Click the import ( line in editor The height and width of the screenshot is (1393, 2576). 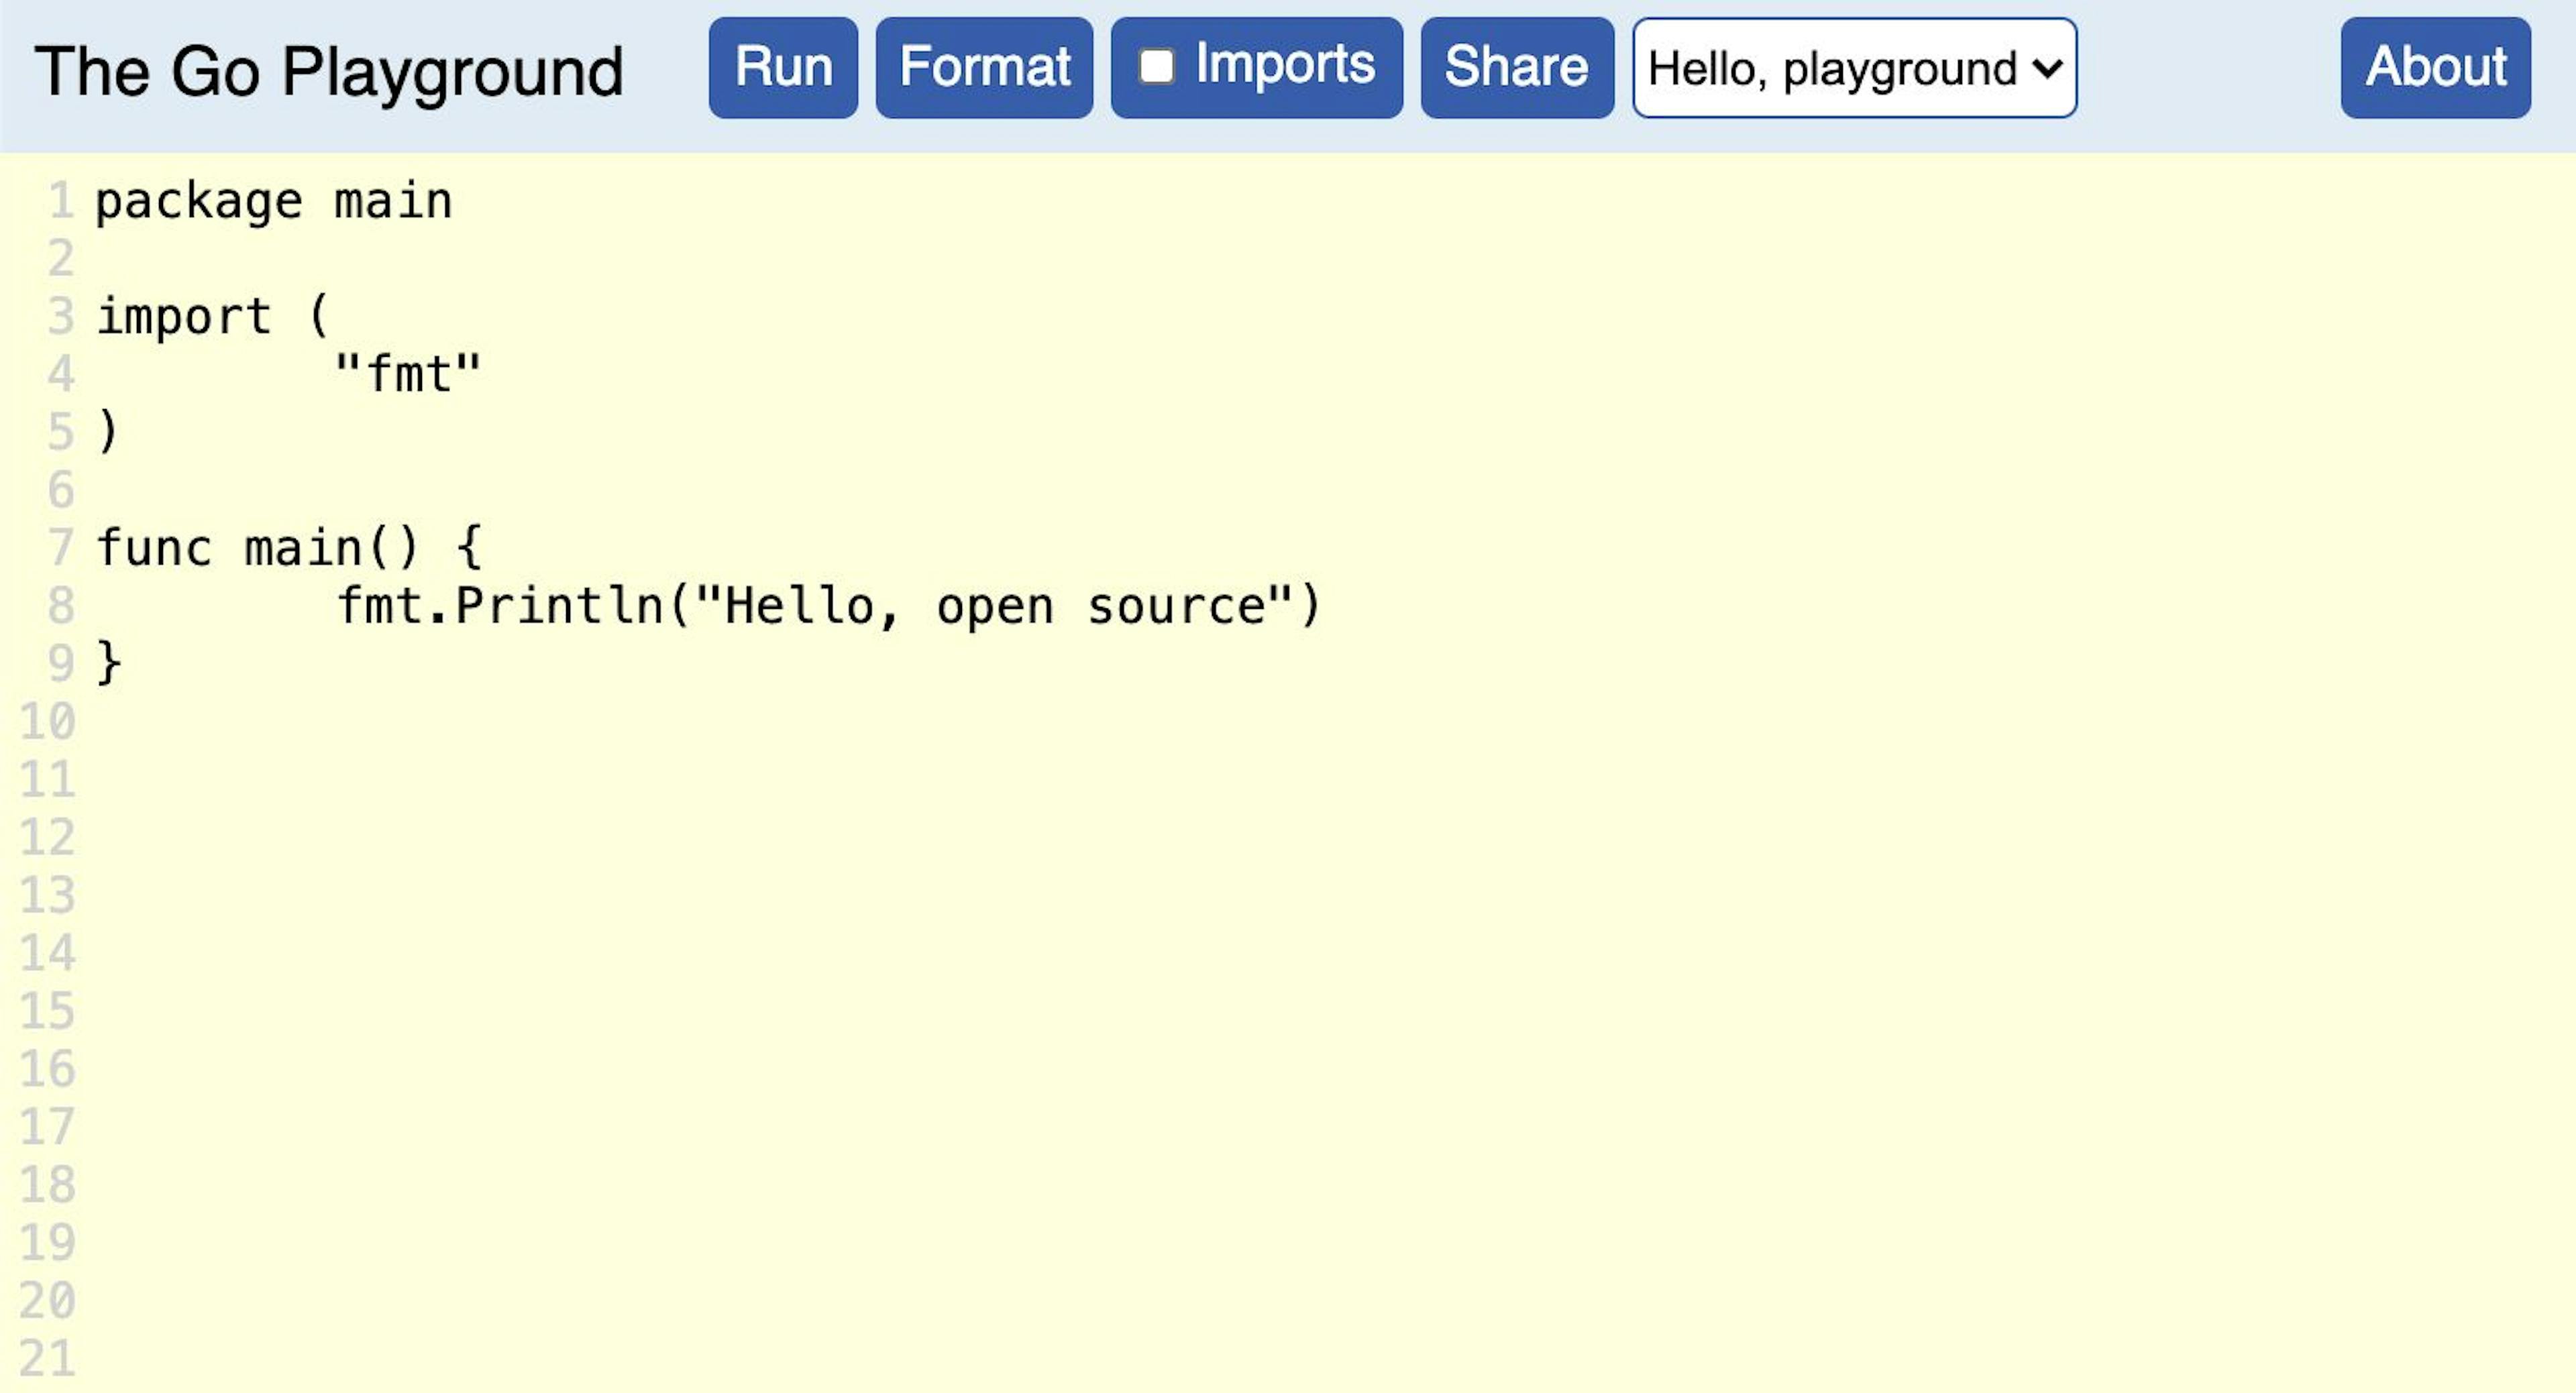point(212,317)
